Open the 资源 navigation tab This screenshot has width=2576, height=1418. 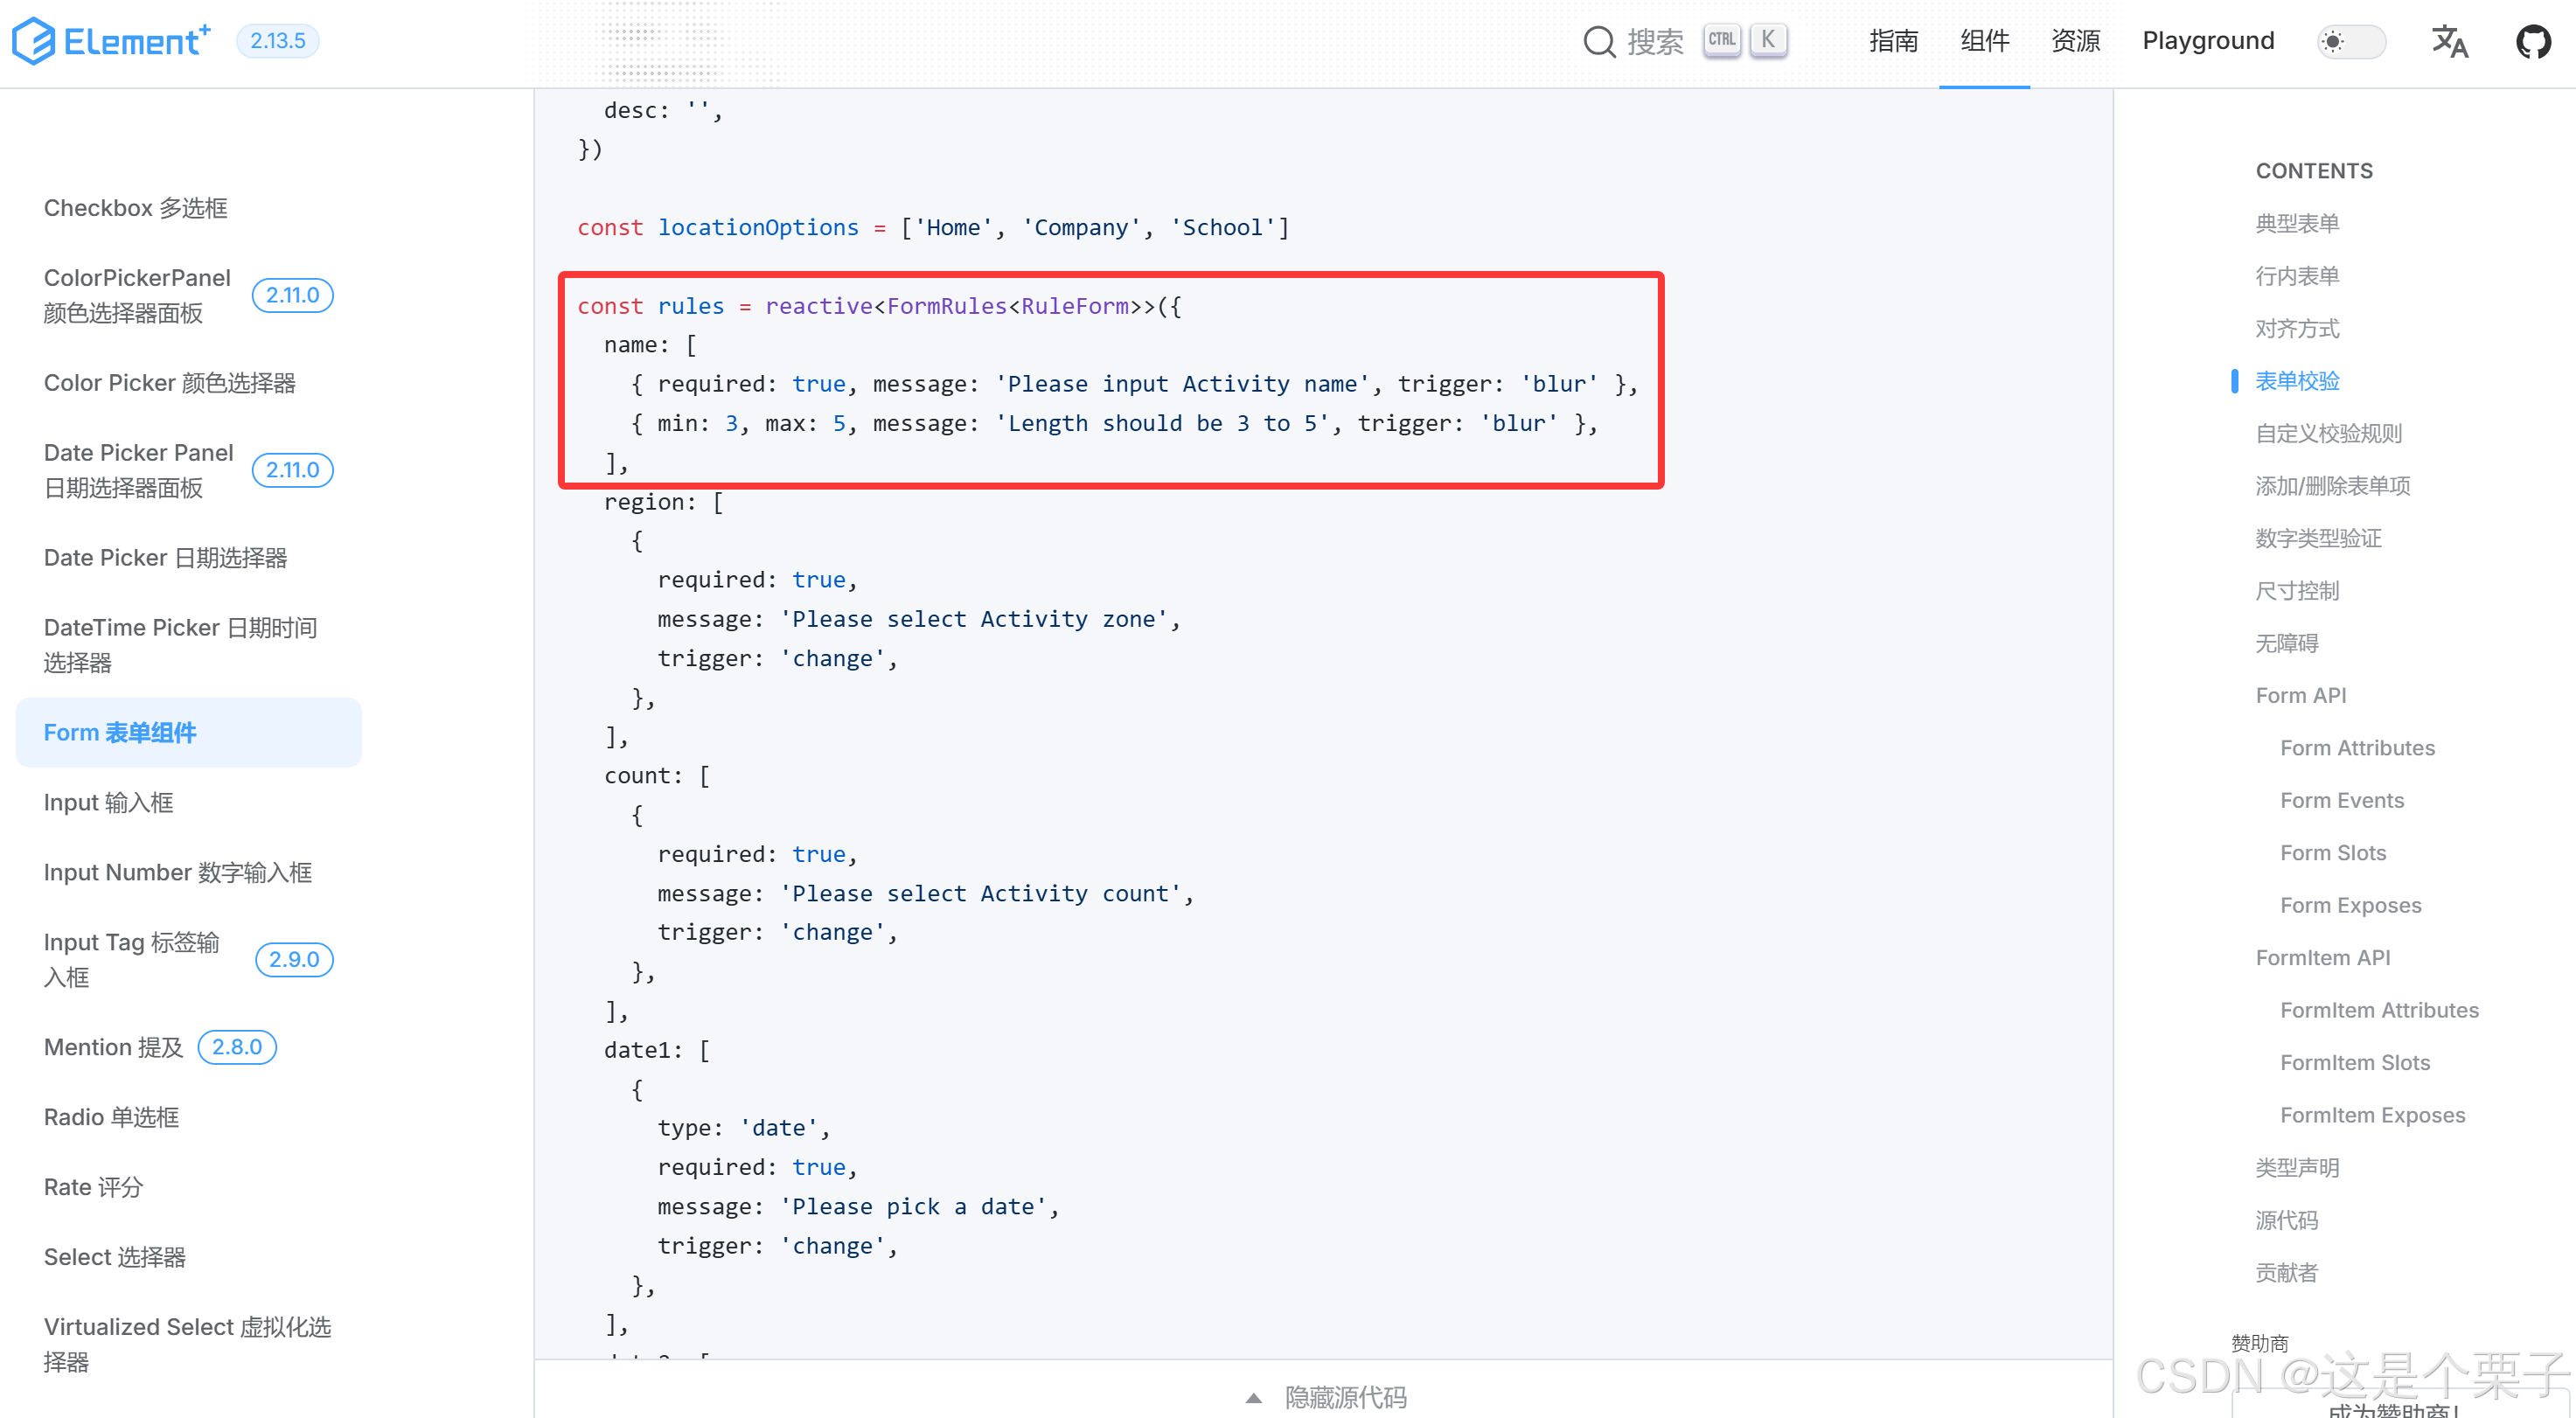click(2075, 41)
